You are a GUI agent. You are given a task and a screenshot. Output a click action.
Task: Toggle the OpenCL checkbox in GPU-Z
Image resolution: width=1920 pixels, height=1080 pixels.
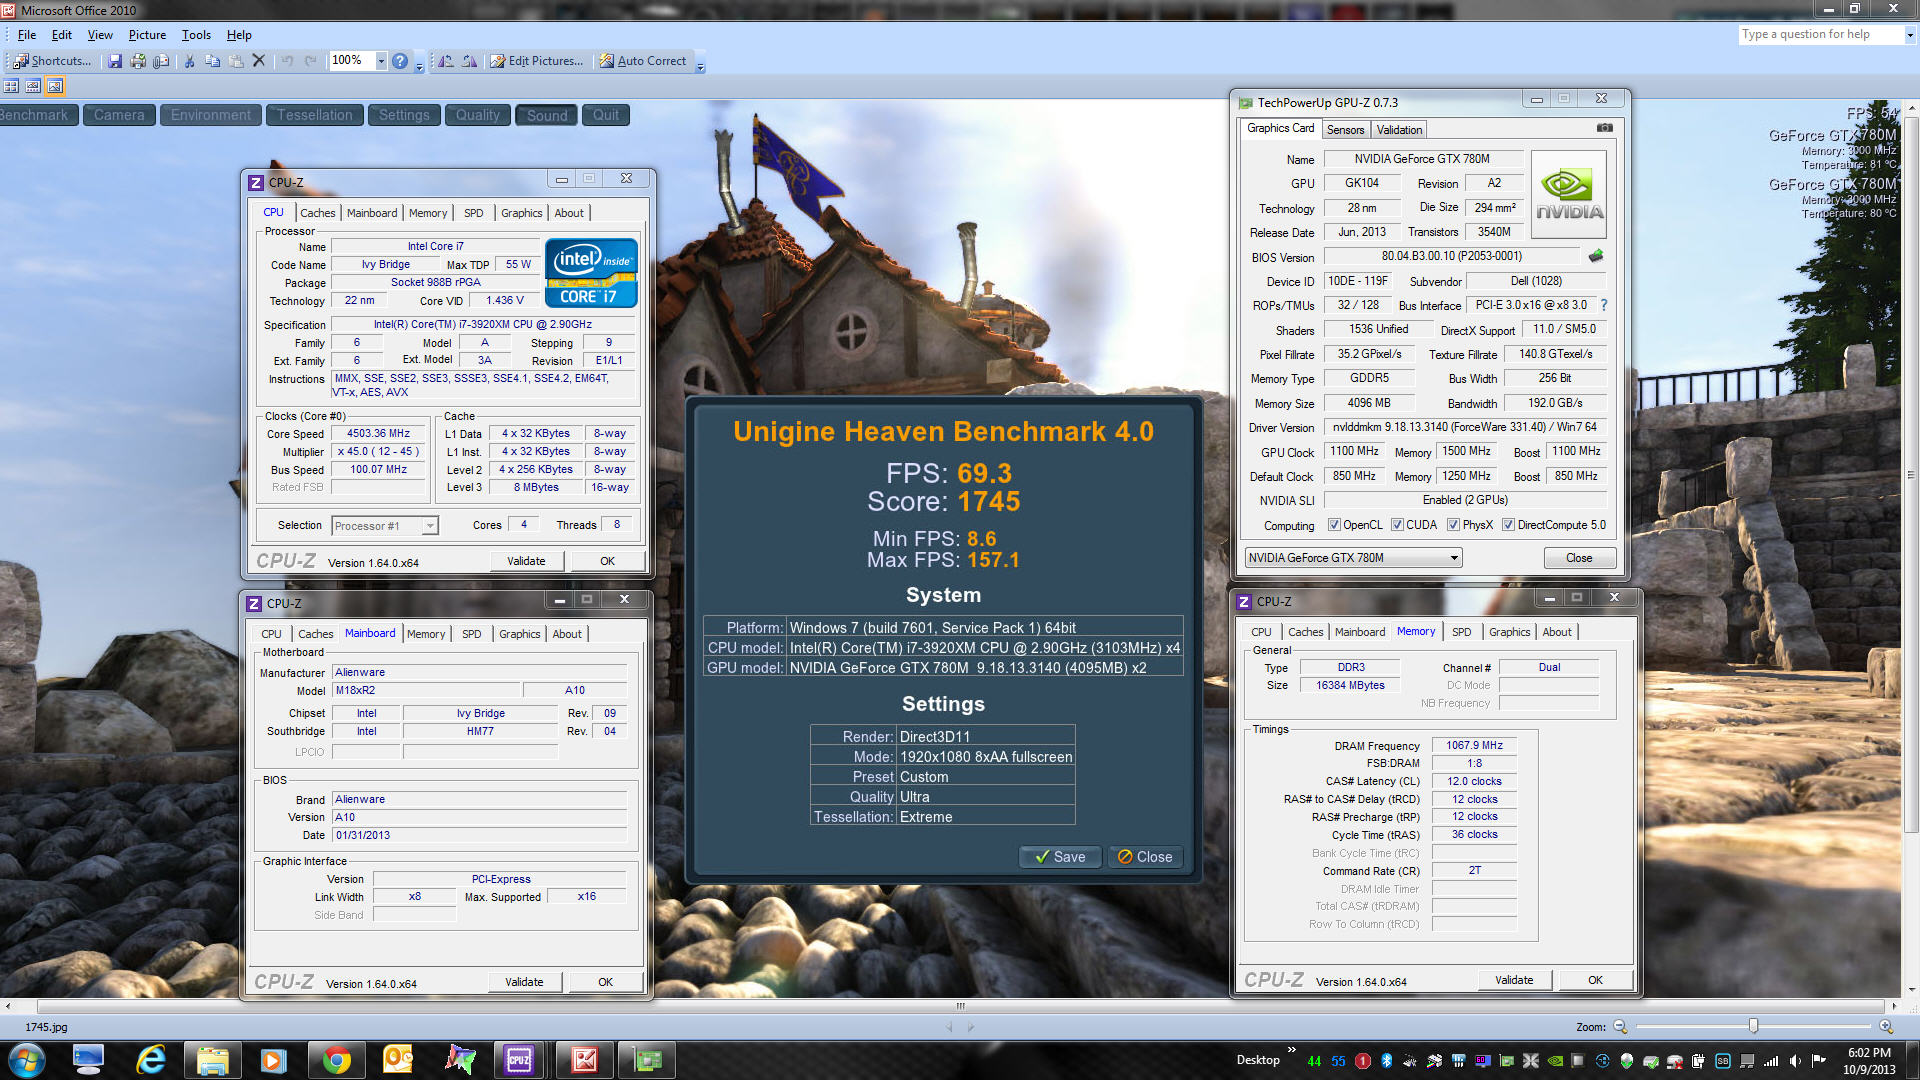click(x=1333, y=525)
